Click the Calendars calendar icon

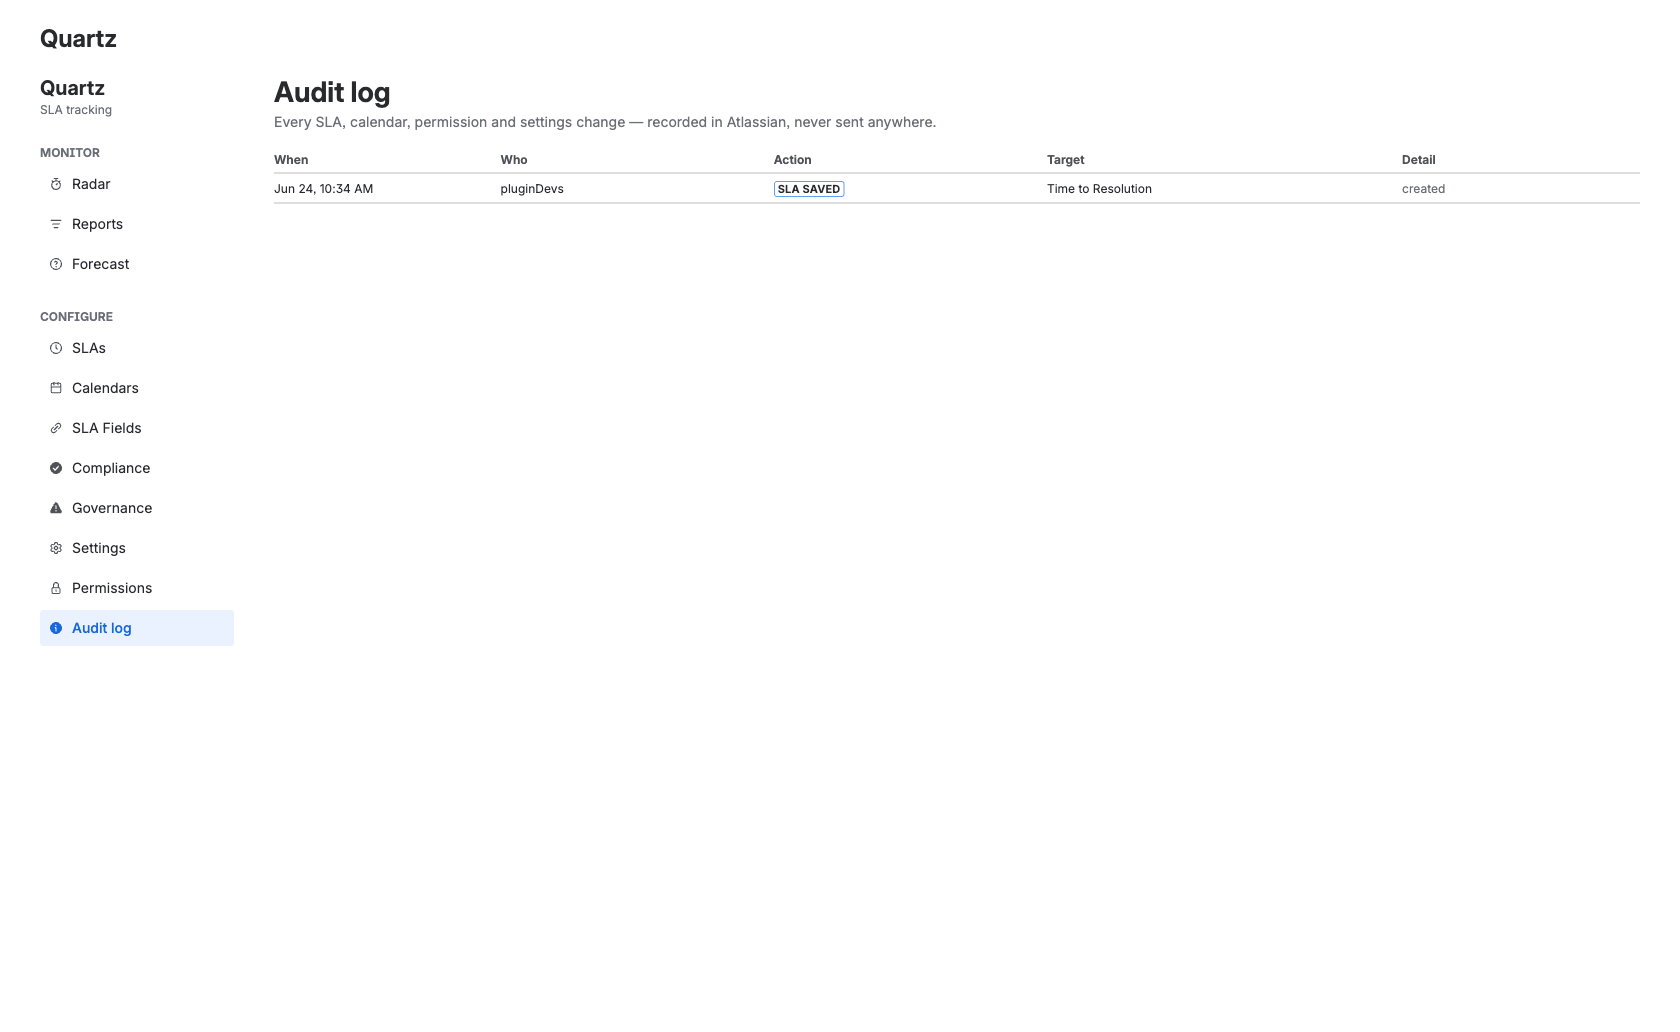point(56,388)
